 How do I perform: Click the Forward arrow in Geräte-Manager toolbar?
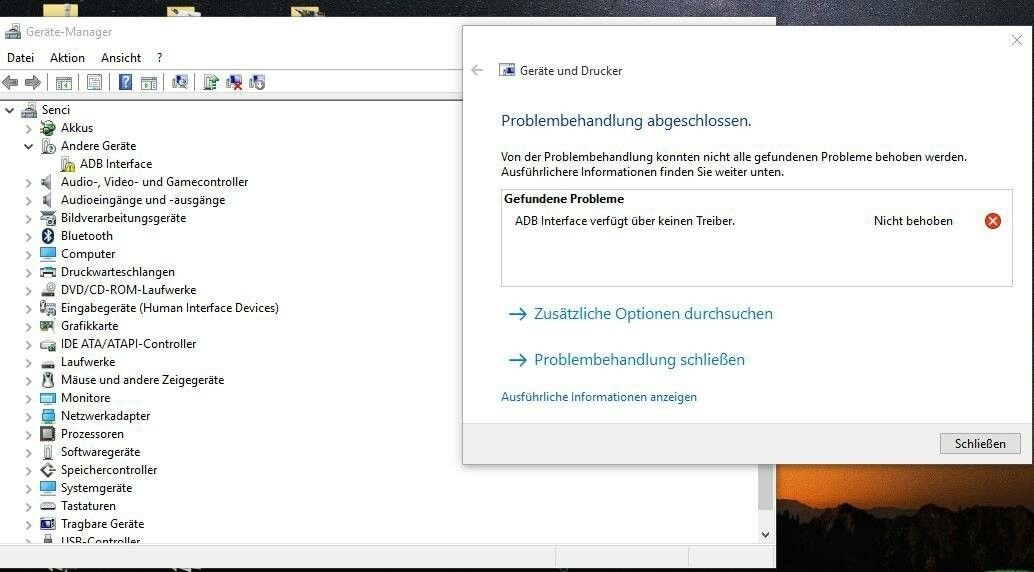pos(32,82)
